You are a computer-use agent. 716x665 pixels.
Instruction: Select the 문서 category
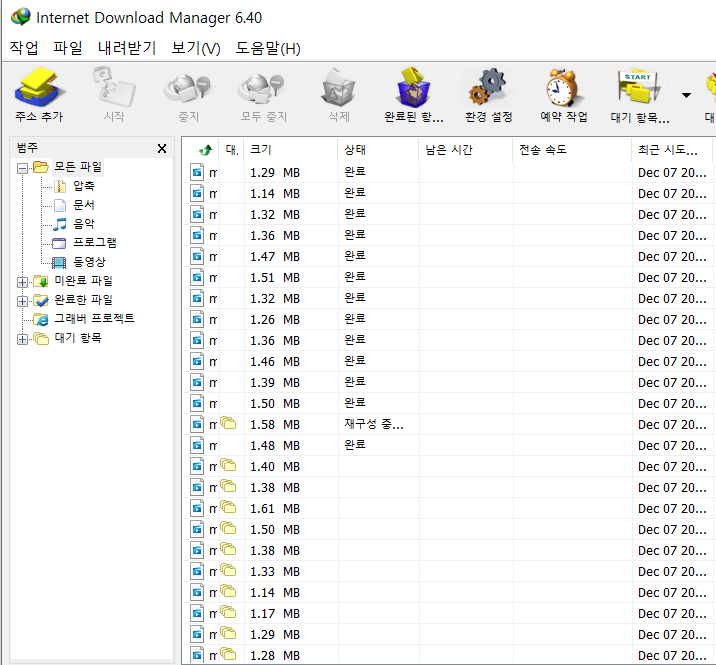84,205
